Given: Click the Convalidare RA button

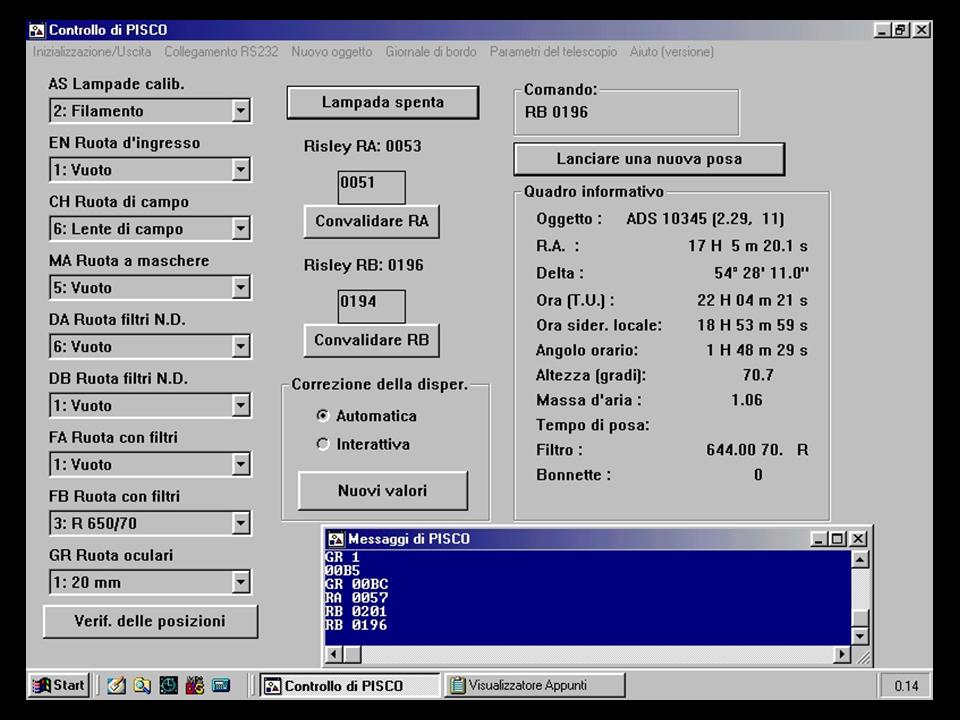Looking at the screenshot, I should point(371,221).
